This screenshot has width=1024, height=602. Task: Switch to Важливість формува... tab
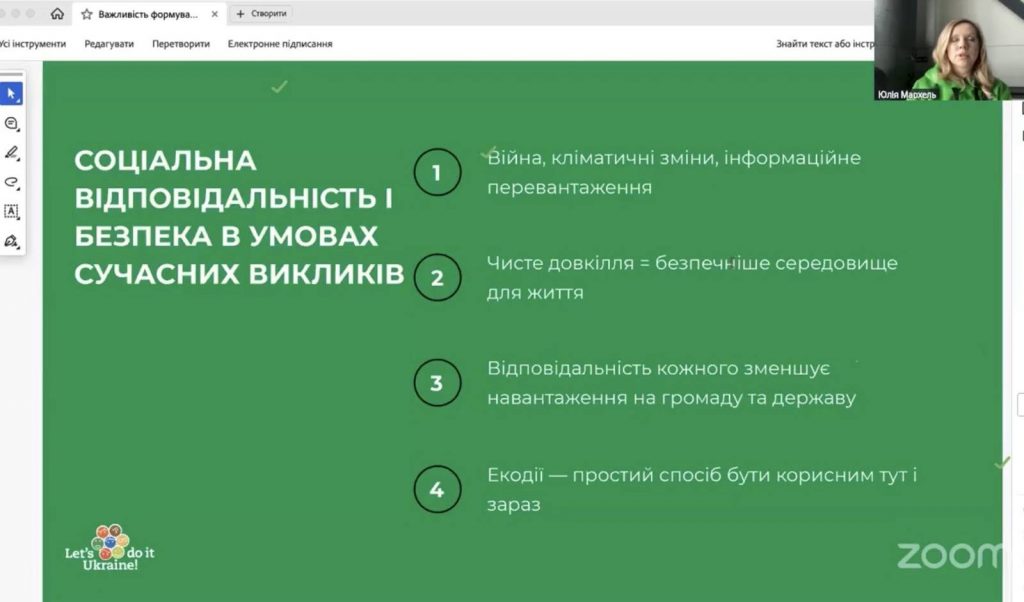[x=148, y=14]
